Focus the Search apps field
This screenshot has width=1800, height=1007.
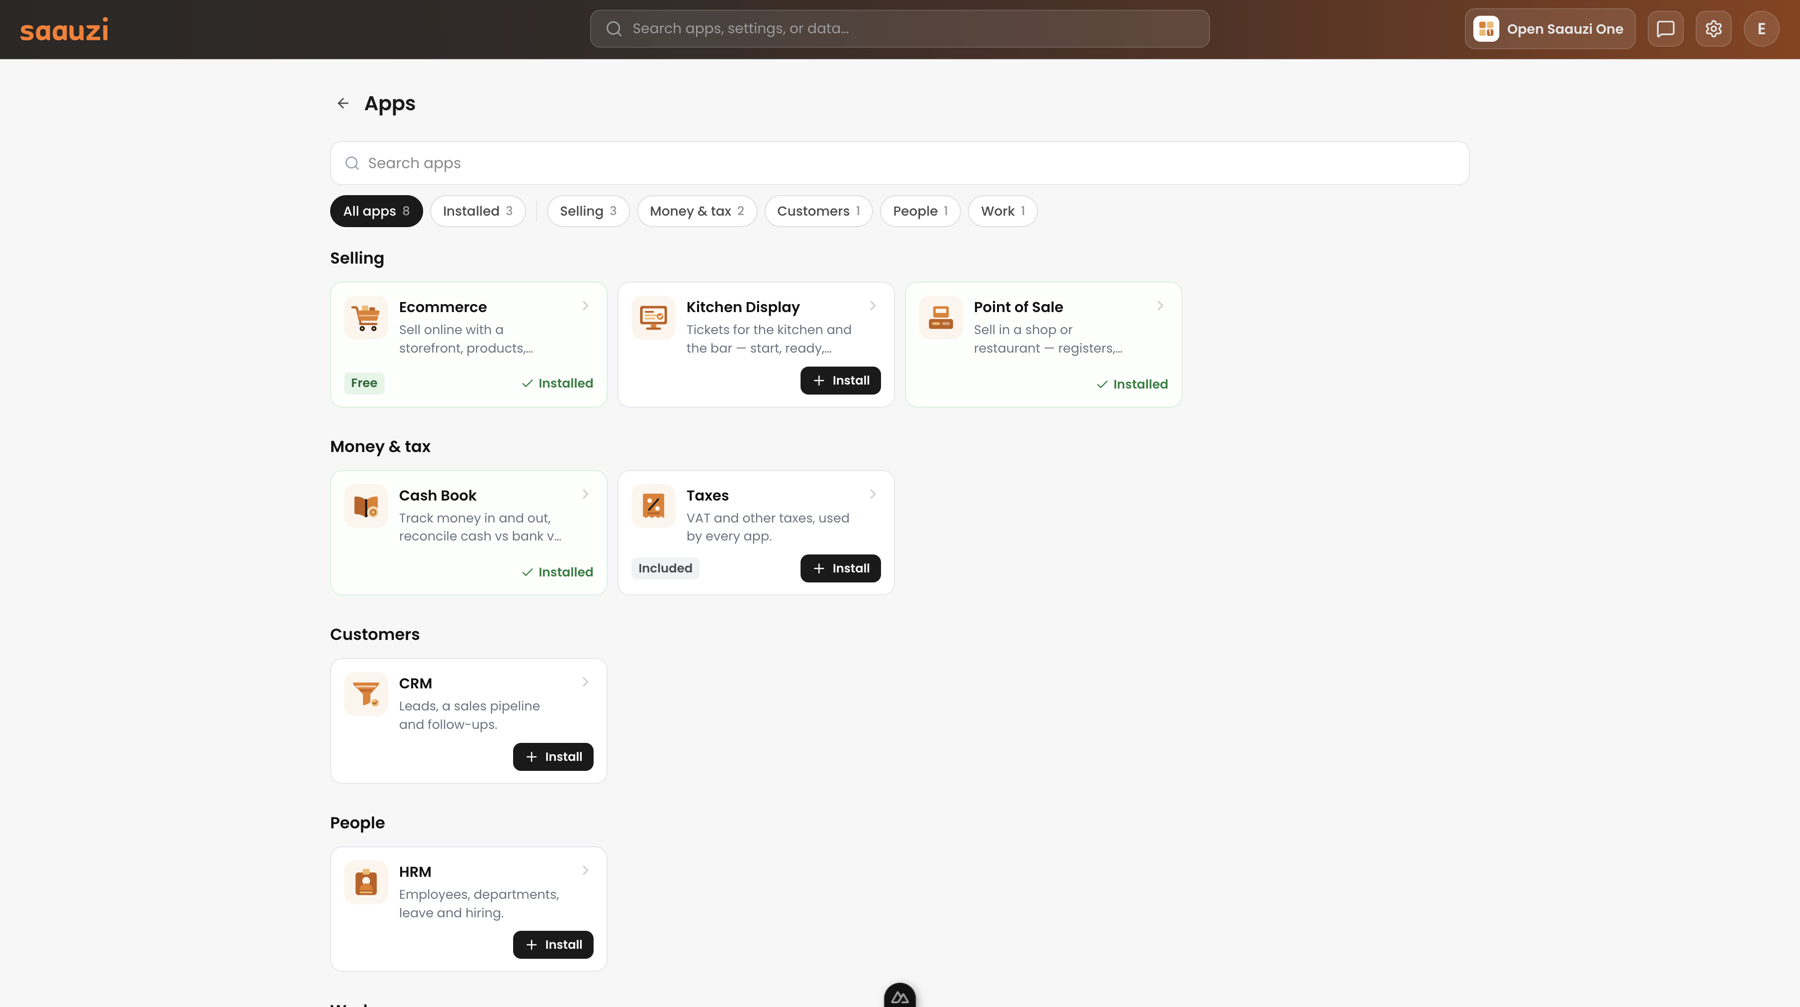pos(899,163)
